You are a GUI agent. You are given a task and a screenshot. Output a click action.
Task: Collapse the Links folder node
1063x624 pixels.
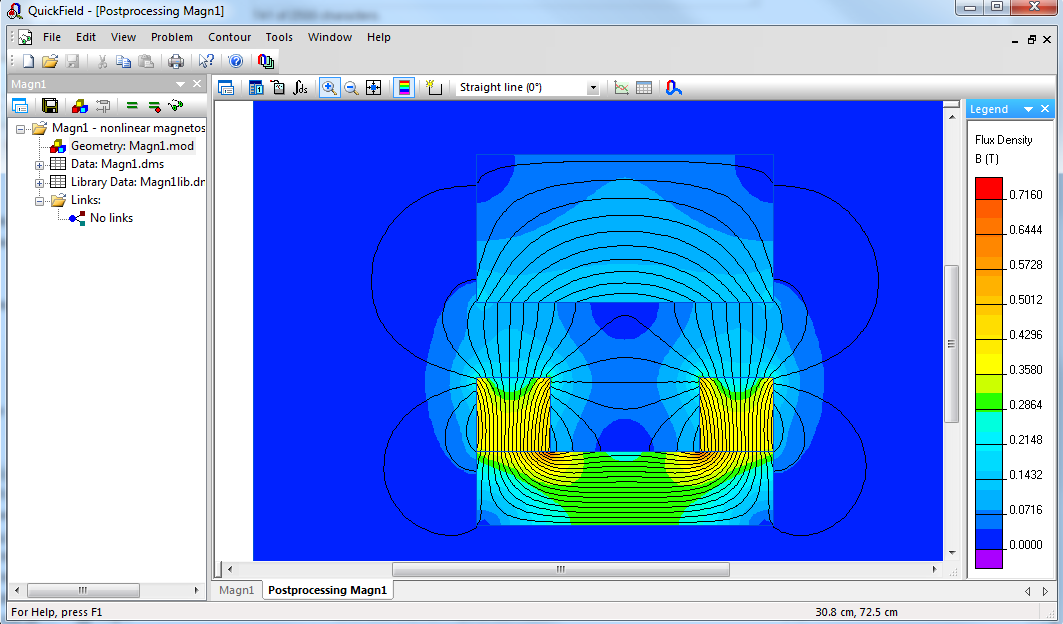point(39,201)
